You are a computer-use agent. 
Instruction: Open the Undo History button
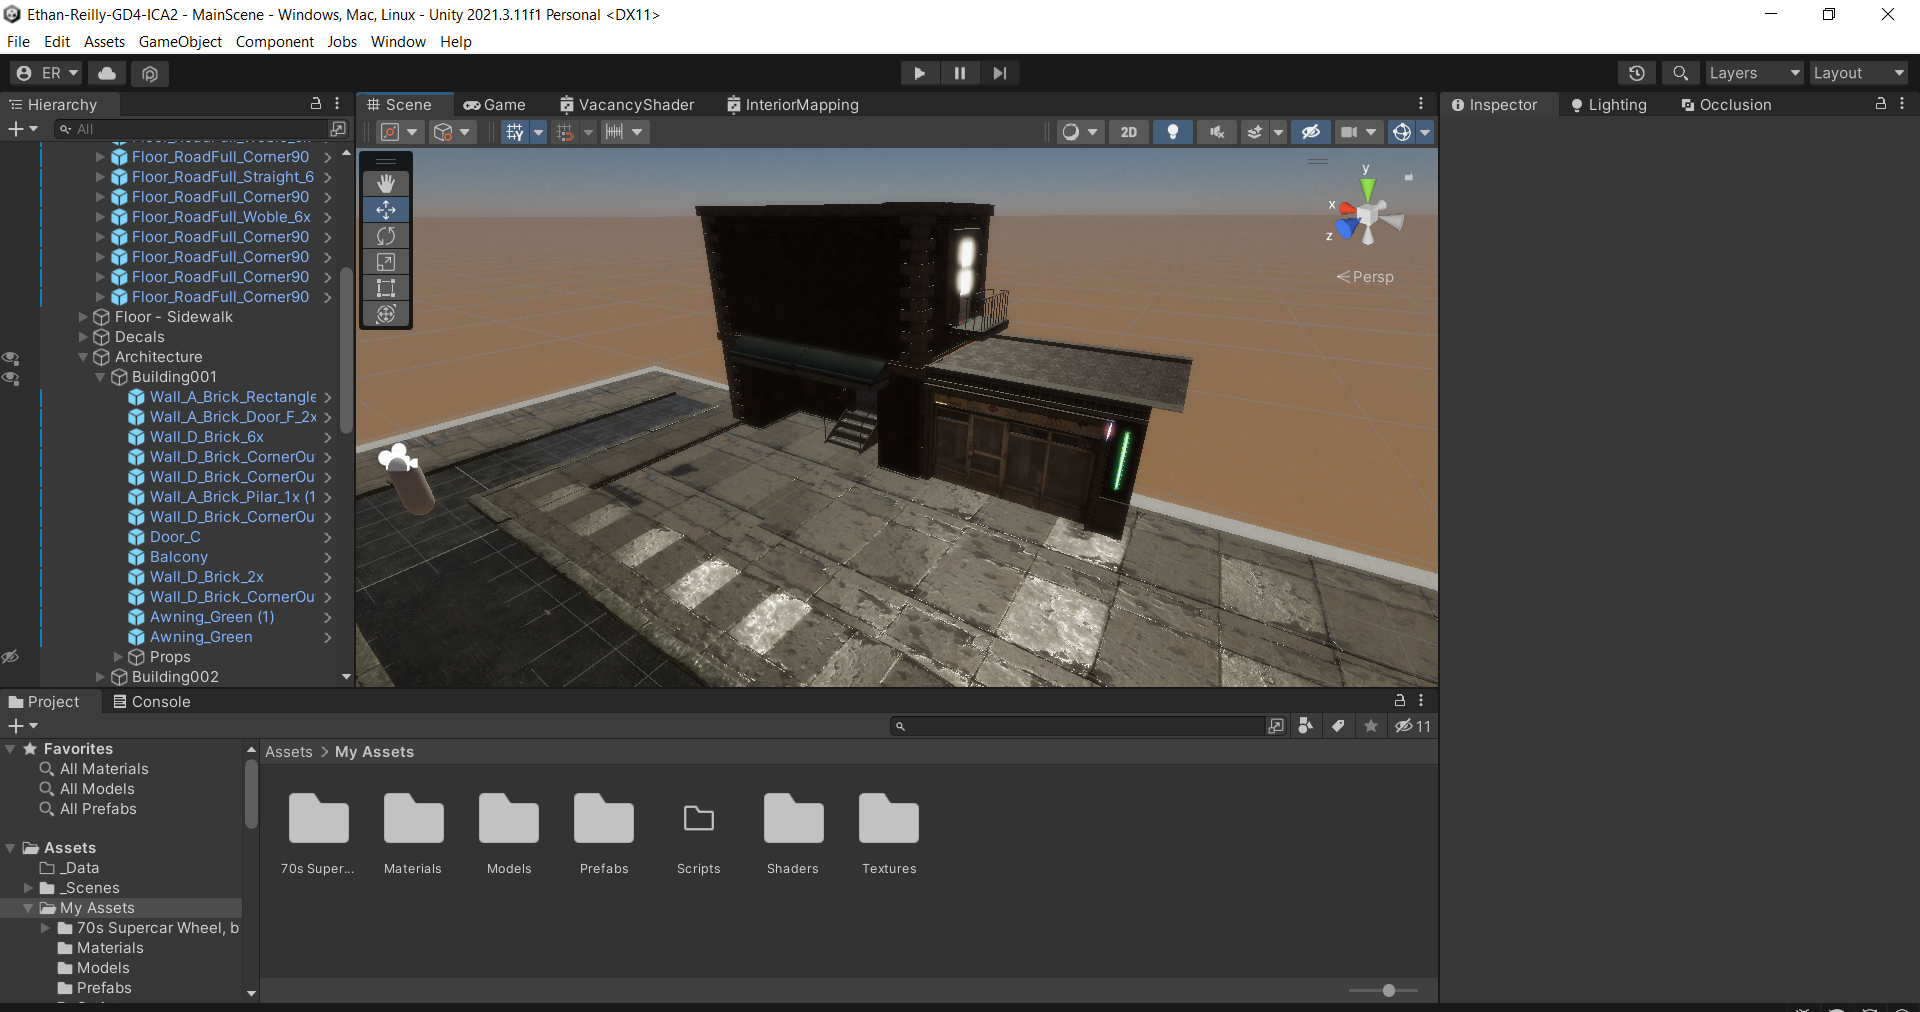[1636, 73]
